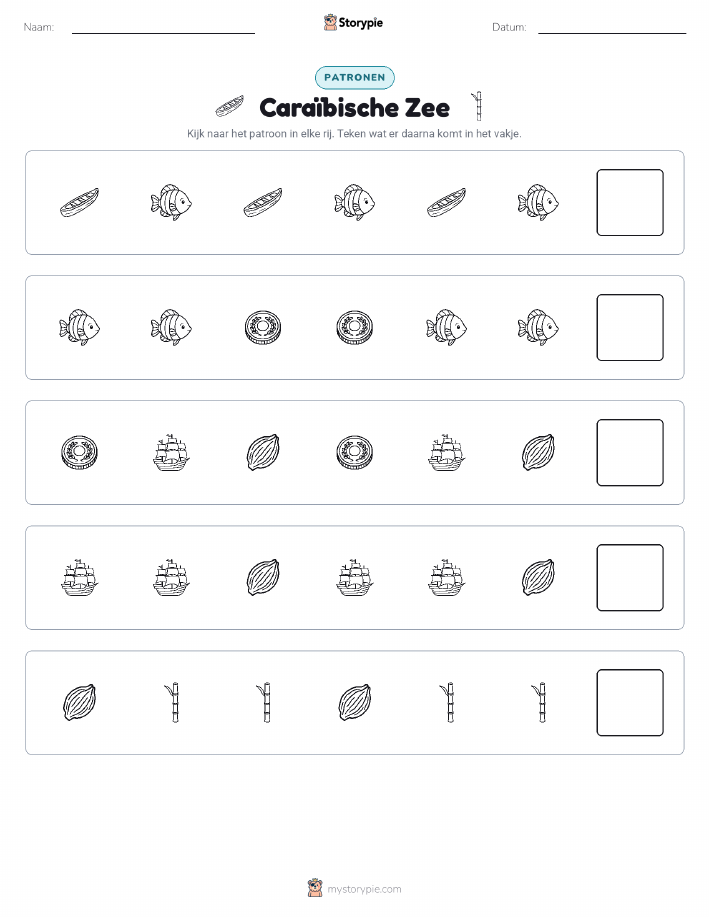Click the PATRONEN badge
The height and width of the screenshot is (917, 709).
(x=354, y=77)
